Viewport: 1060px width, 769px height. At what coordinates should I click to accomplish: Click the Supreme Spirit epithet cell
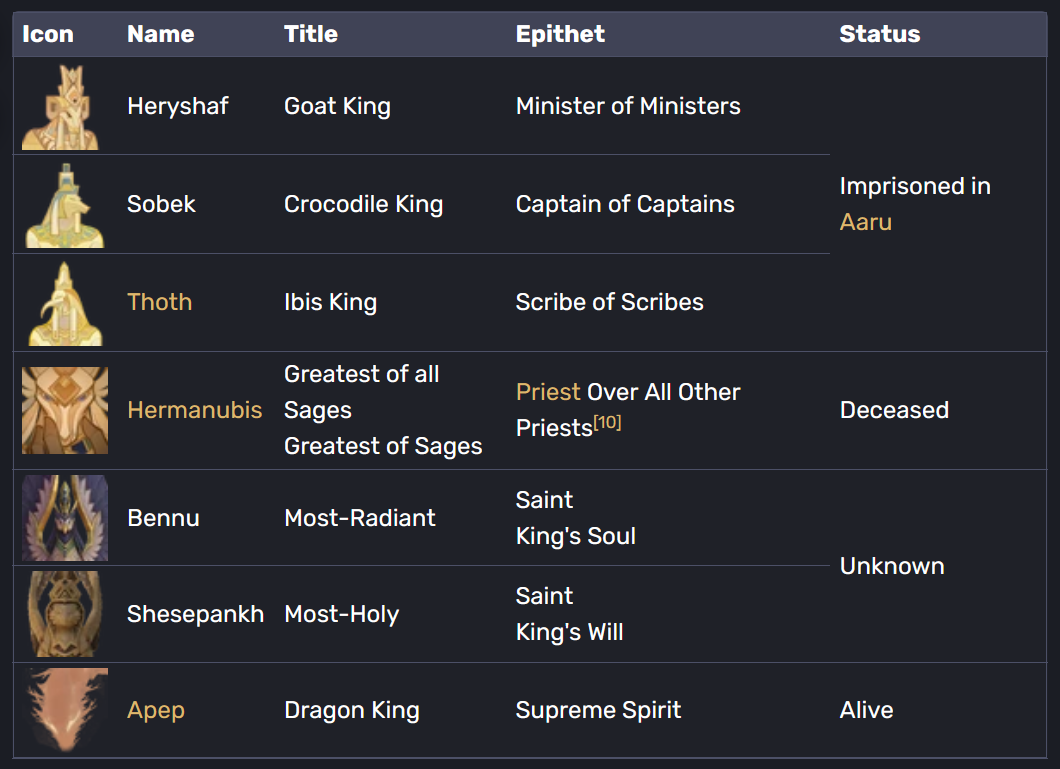[x=598, y=710]
